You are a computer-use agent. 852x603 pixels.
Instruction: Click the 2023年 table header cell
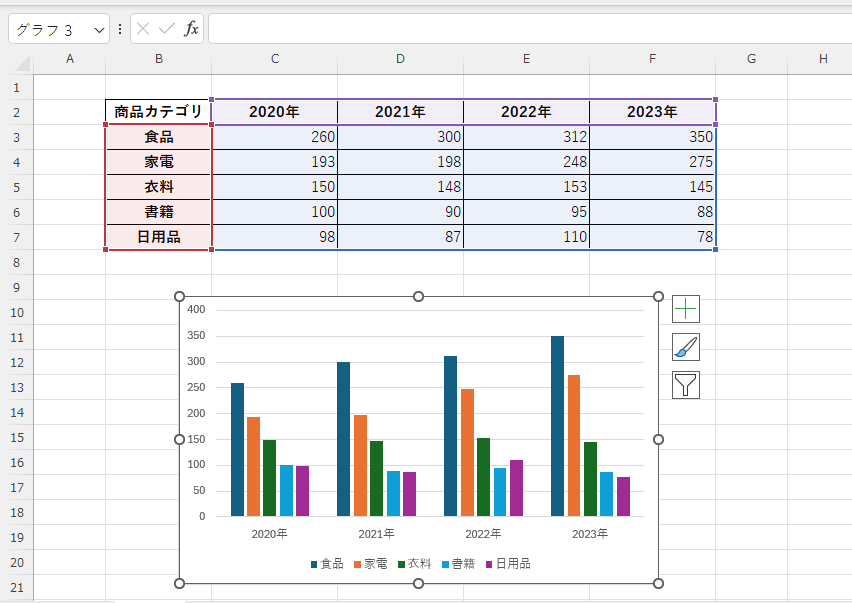pos(653,112)
